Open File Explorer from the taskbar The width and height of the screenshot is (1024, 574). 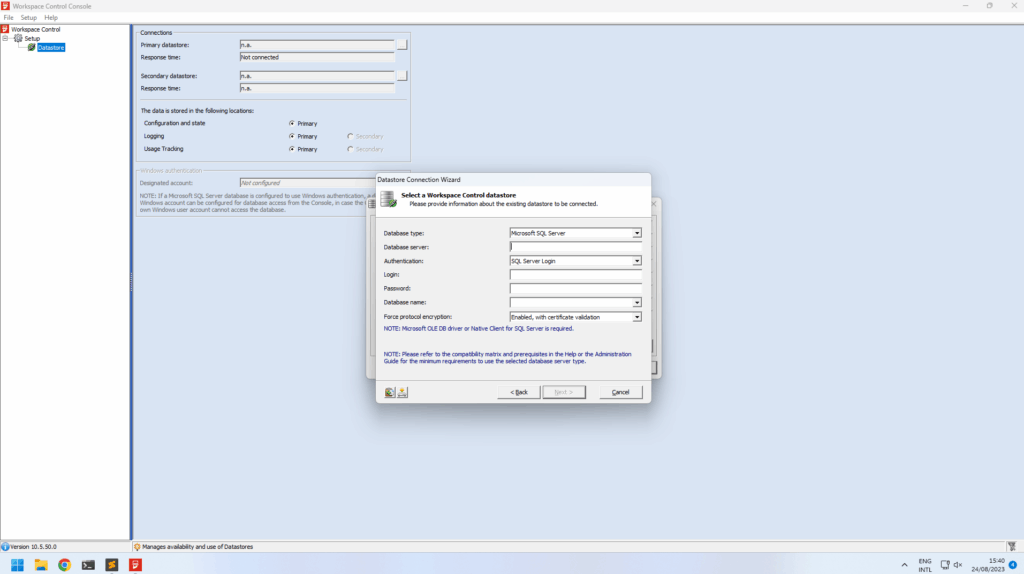40,565
